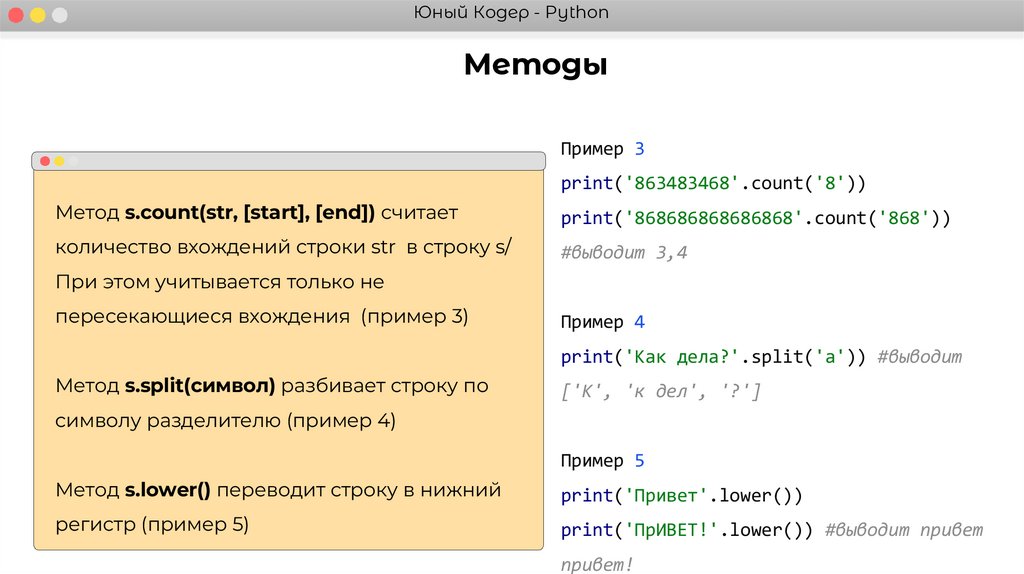Click the code line counting '868' occurrences
Screen dimensions: 1024x574
click(754, 218)
